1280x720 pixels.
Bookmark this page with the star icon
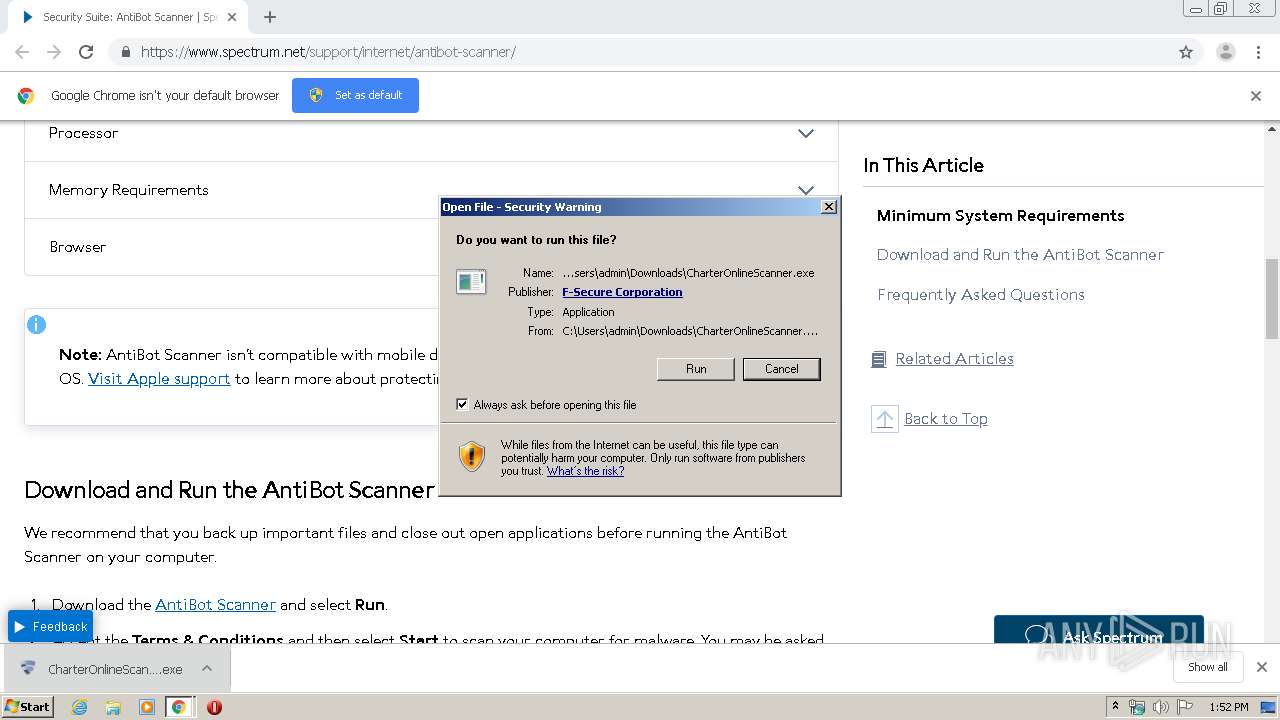pos(1186,52)
